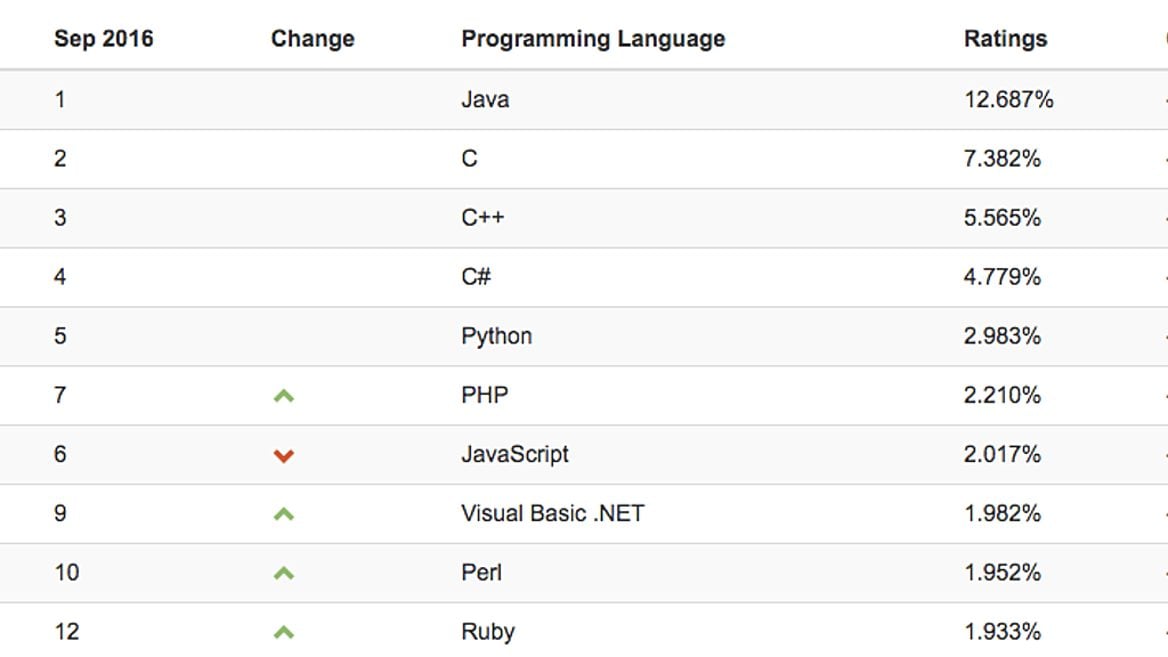Sort the Programming Language column
Screen dimensions: 1168x657
click(592, 38)
